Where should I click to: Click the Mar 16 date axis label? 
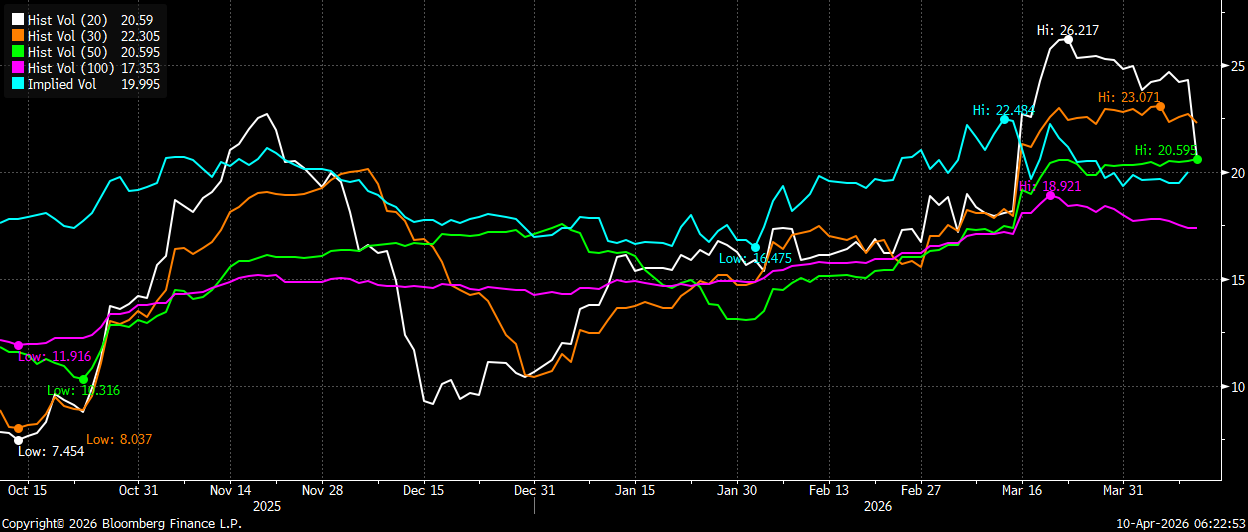click(1022, 491)
